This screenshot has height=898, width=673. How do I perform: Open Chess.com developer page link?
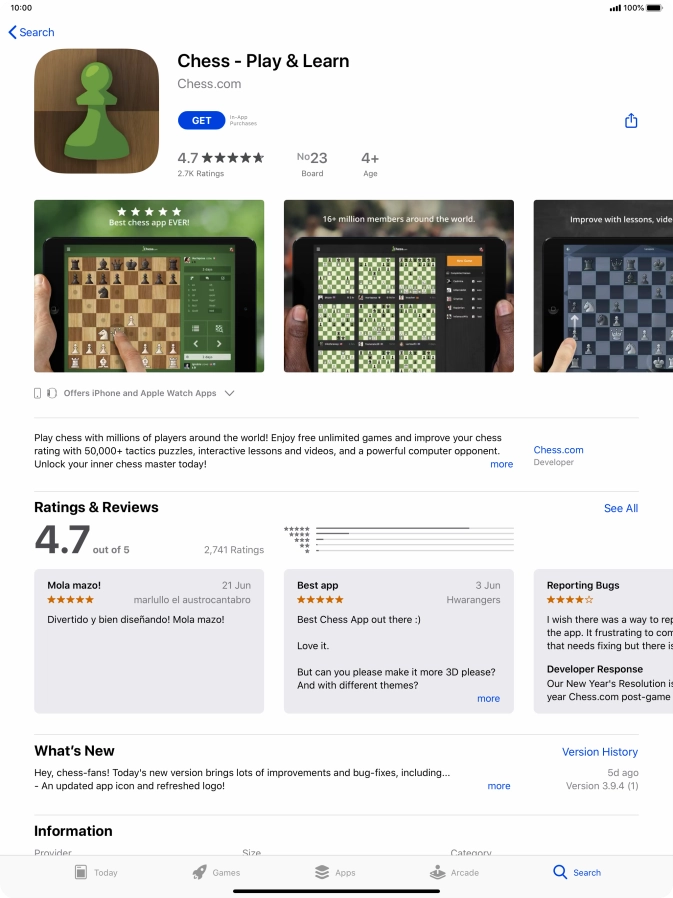point(558,450)
